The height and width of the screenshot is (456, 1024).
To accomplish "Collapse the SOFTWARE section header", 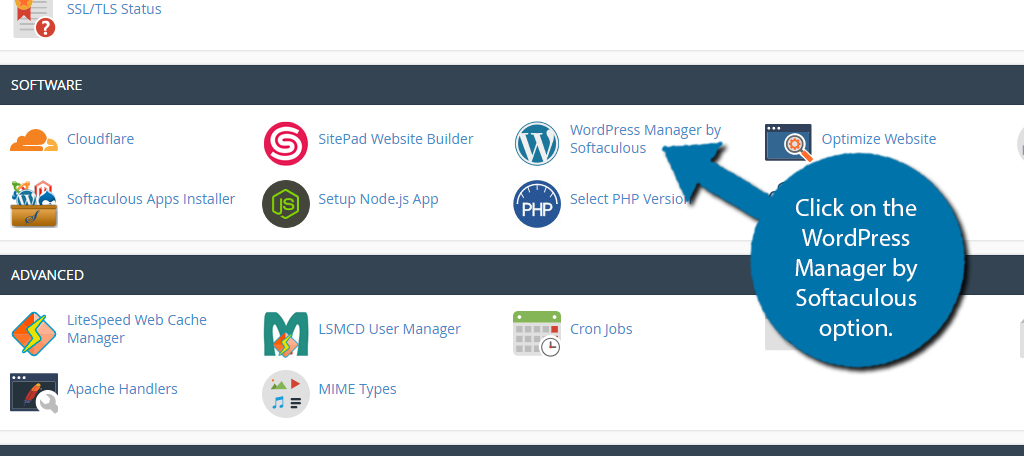I will [x=512, y=85].
